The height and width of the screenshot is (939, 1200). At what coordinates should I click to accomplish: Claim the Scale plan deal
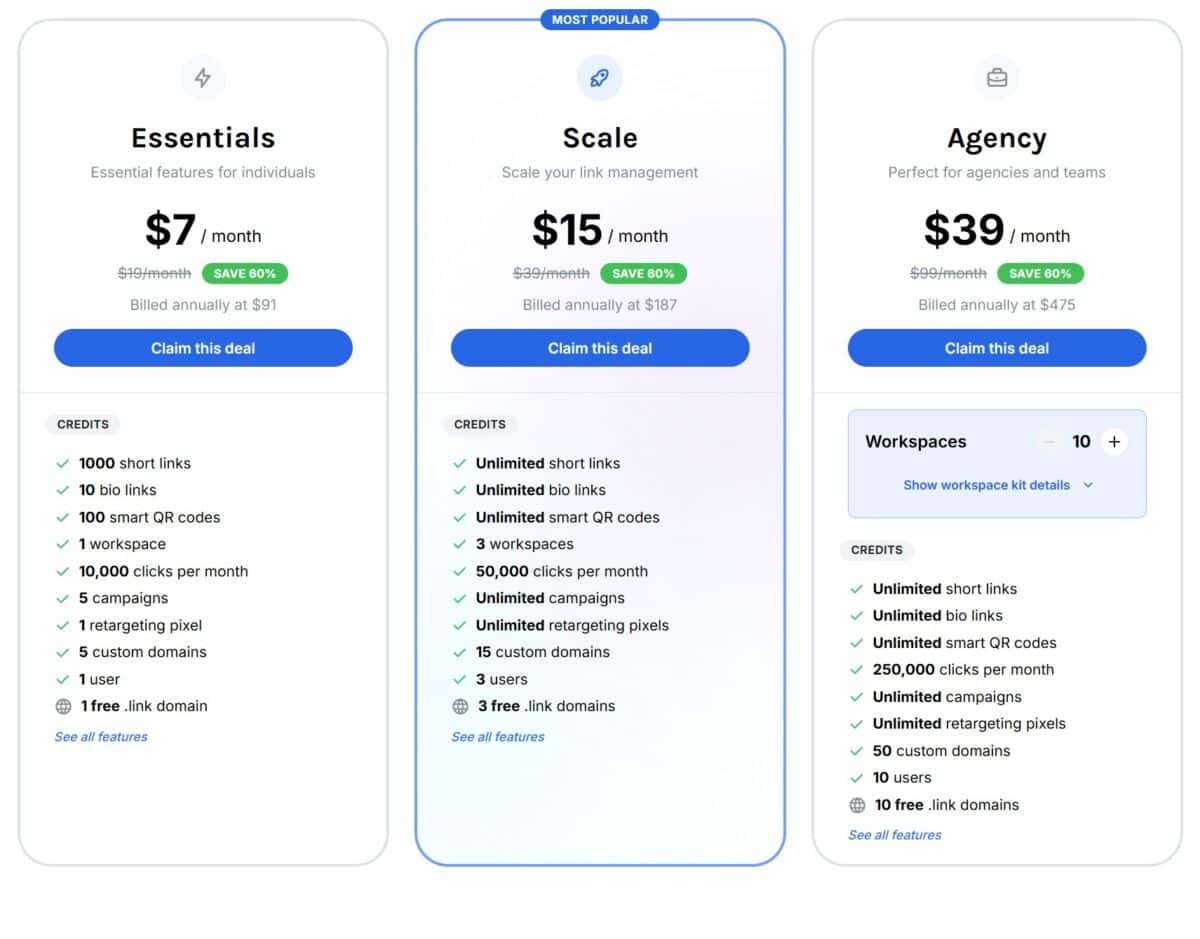click(600, 348)
